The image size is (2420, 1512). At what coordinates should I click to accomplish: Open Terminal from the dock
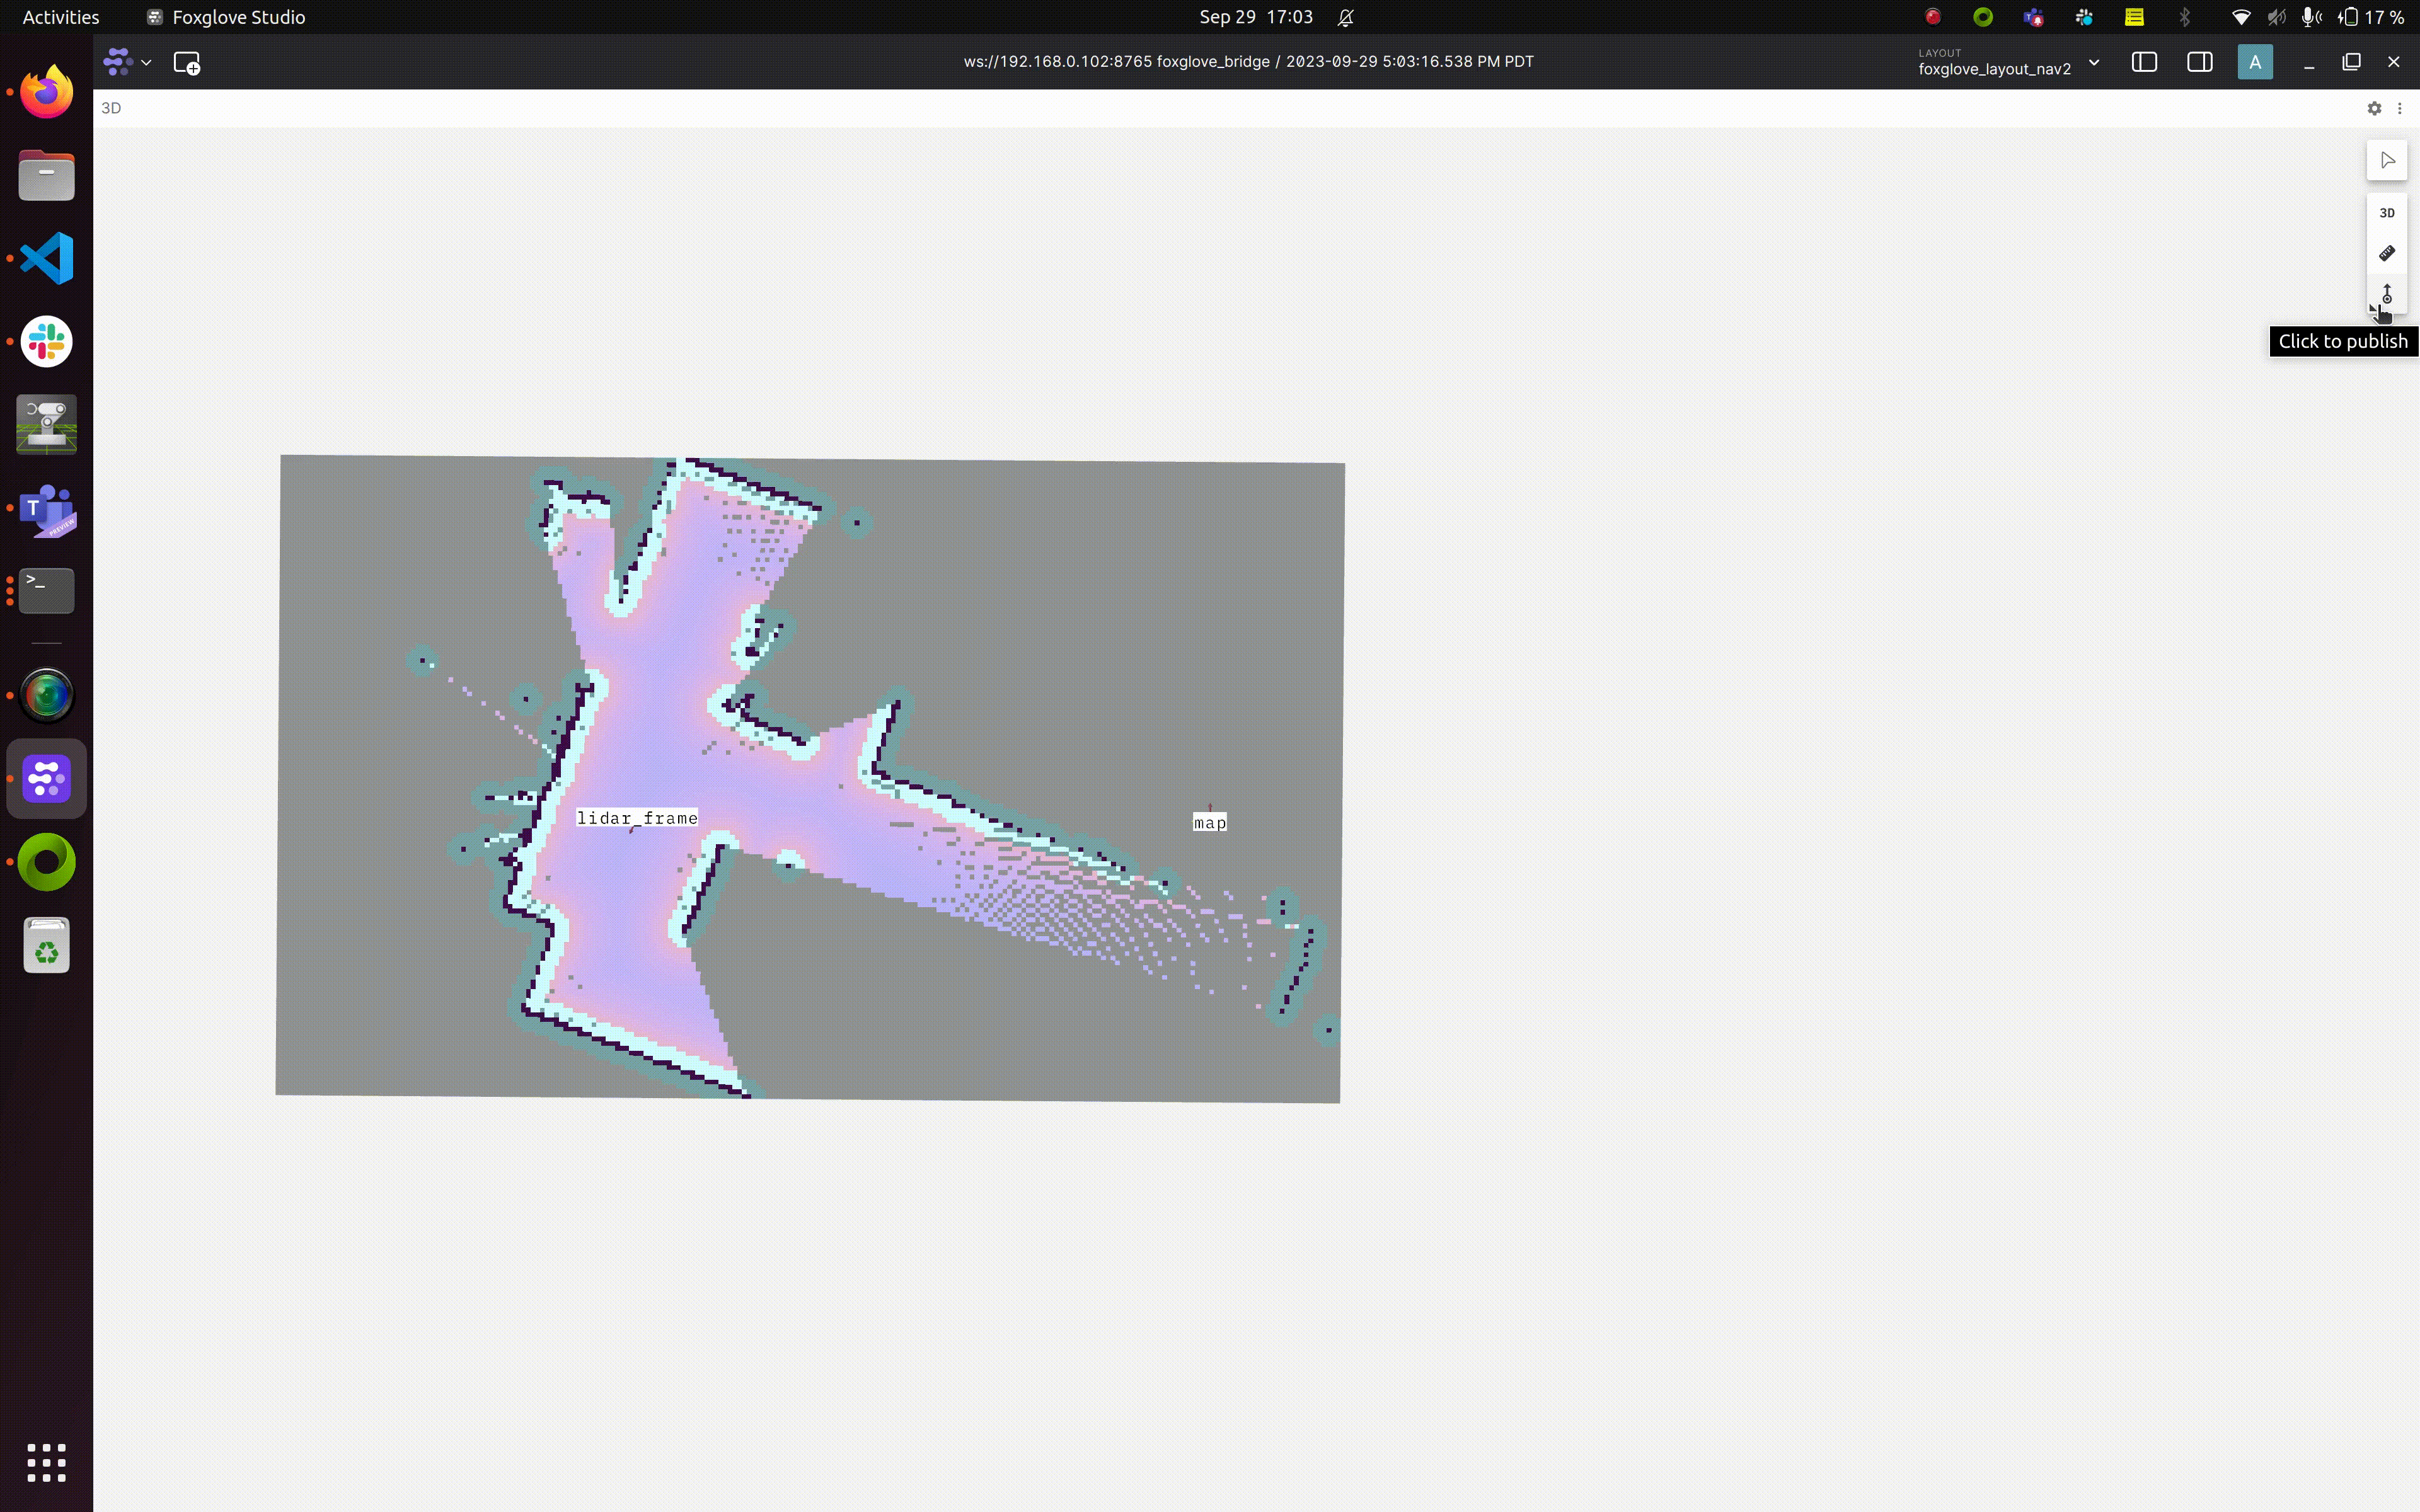pos(47,591)
